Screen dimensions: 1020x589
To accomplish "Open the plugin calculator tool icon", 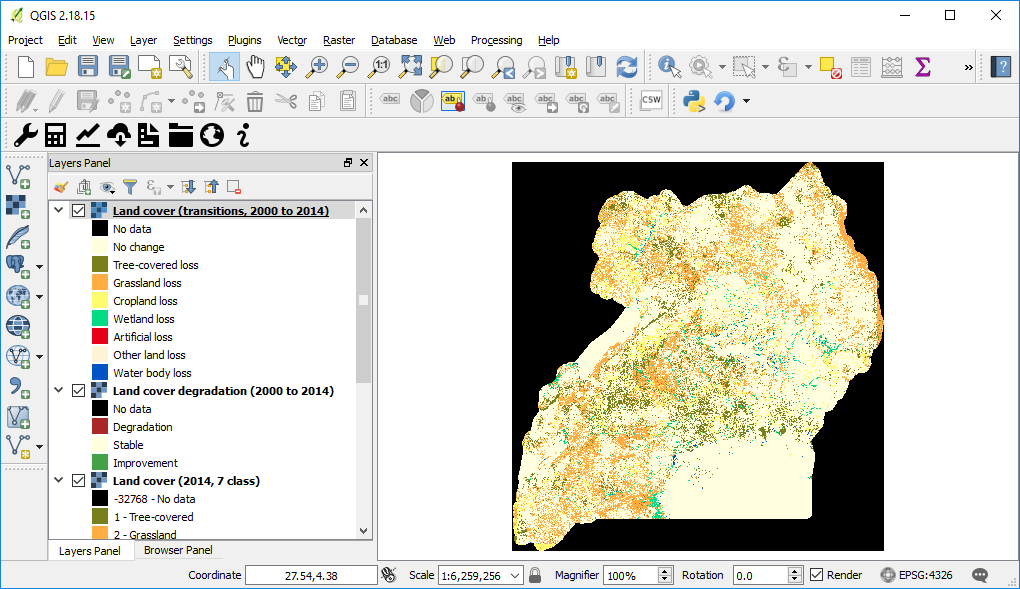I will pos(56,134).
